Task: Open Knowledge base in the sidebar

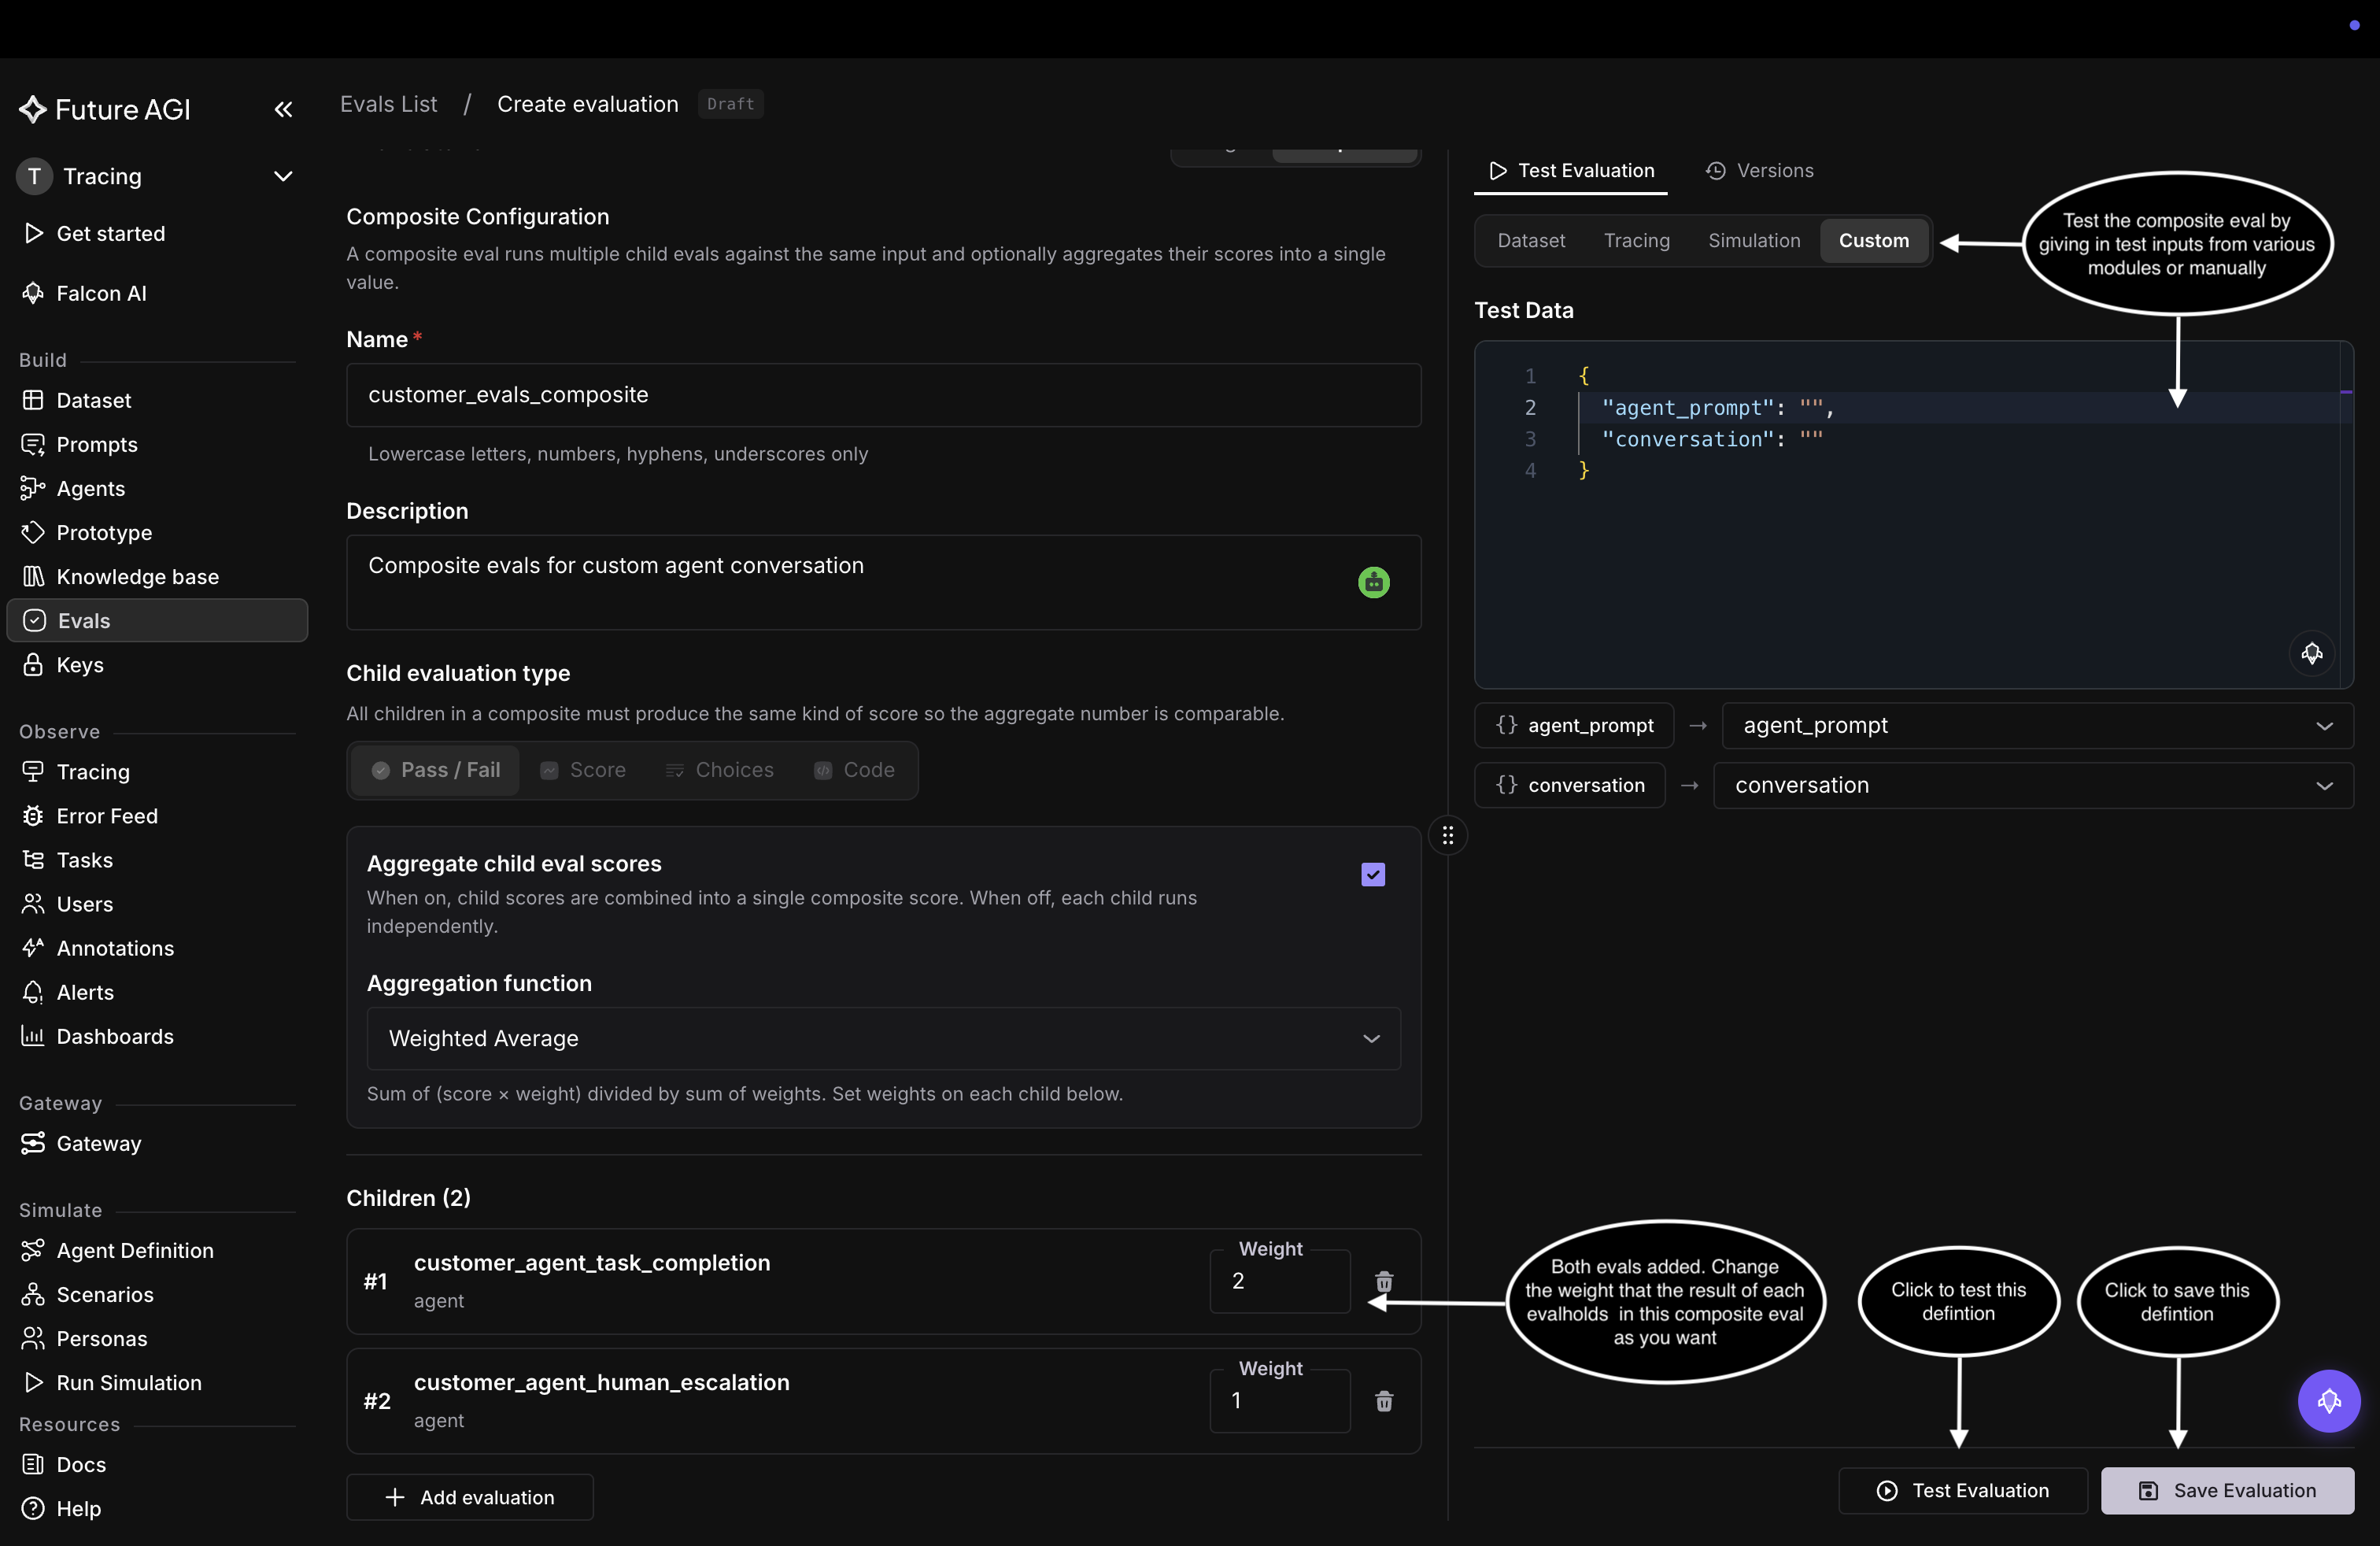Action: tap(137, 576)
